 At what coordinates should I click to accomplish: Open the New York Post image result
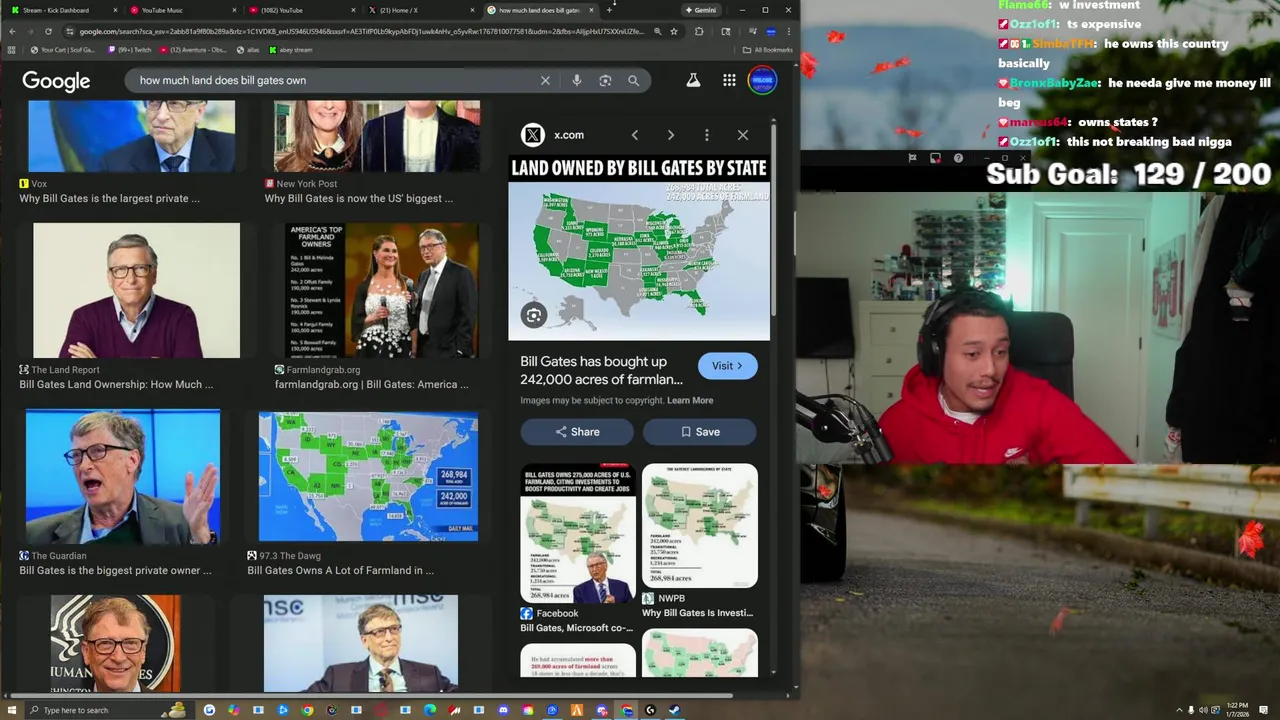coord(377,136)
